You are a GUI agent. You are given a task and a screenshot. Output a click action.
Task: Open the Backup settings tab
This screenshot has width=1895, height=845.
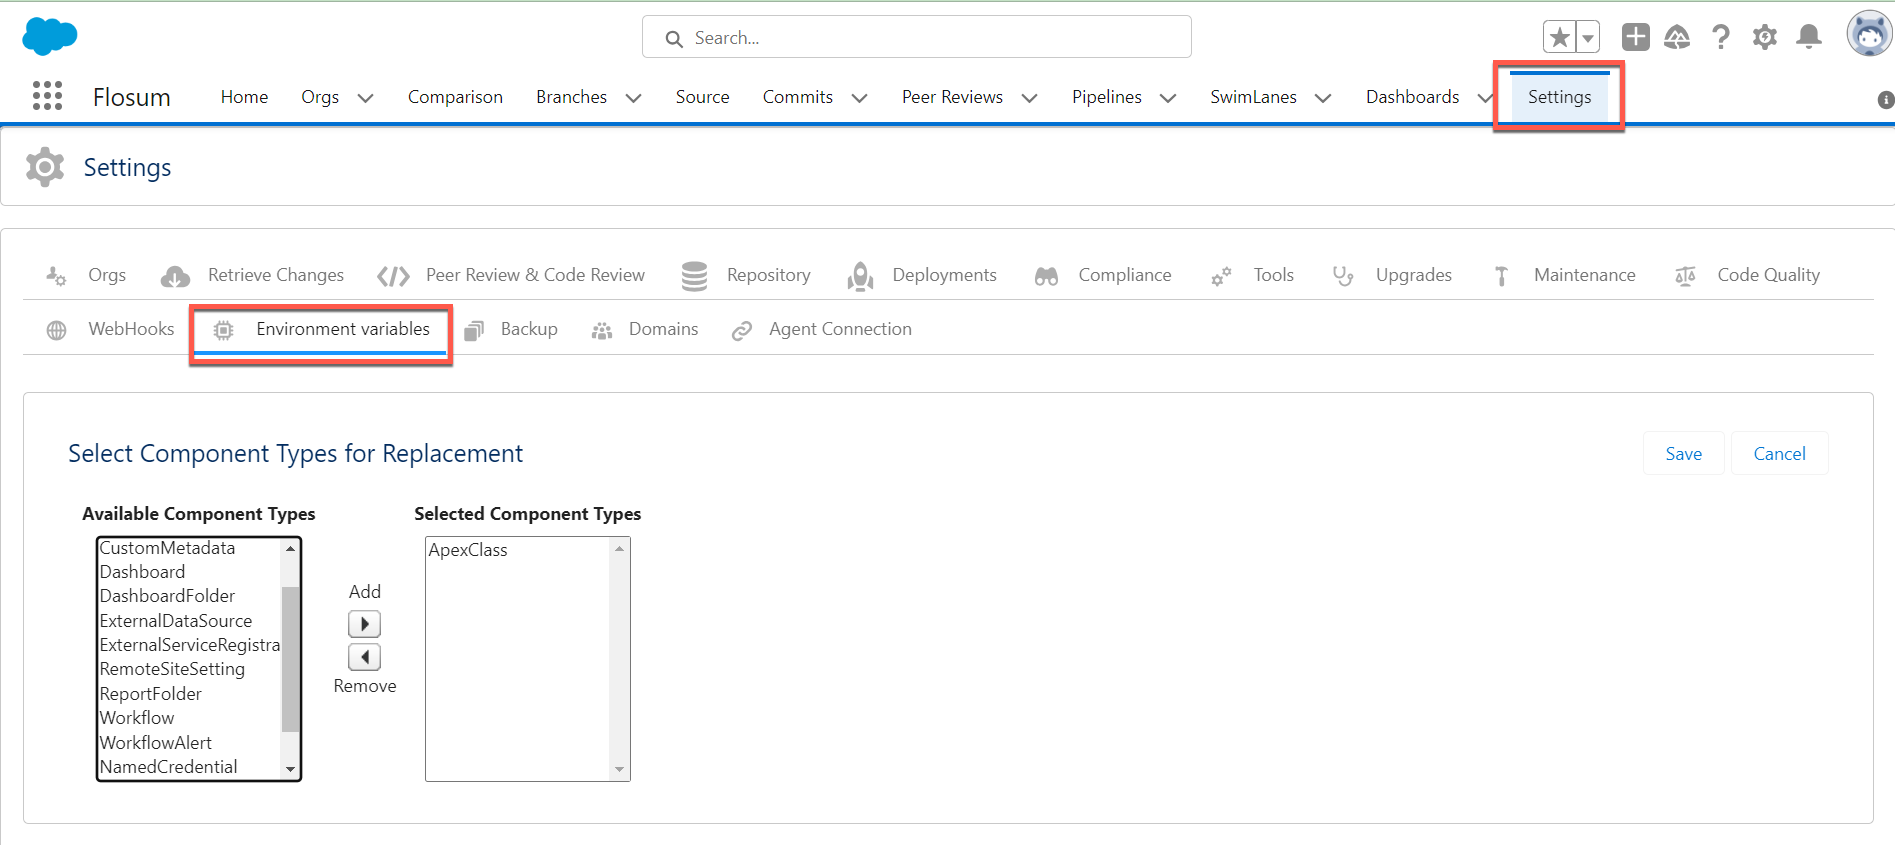tap(511, 329)
